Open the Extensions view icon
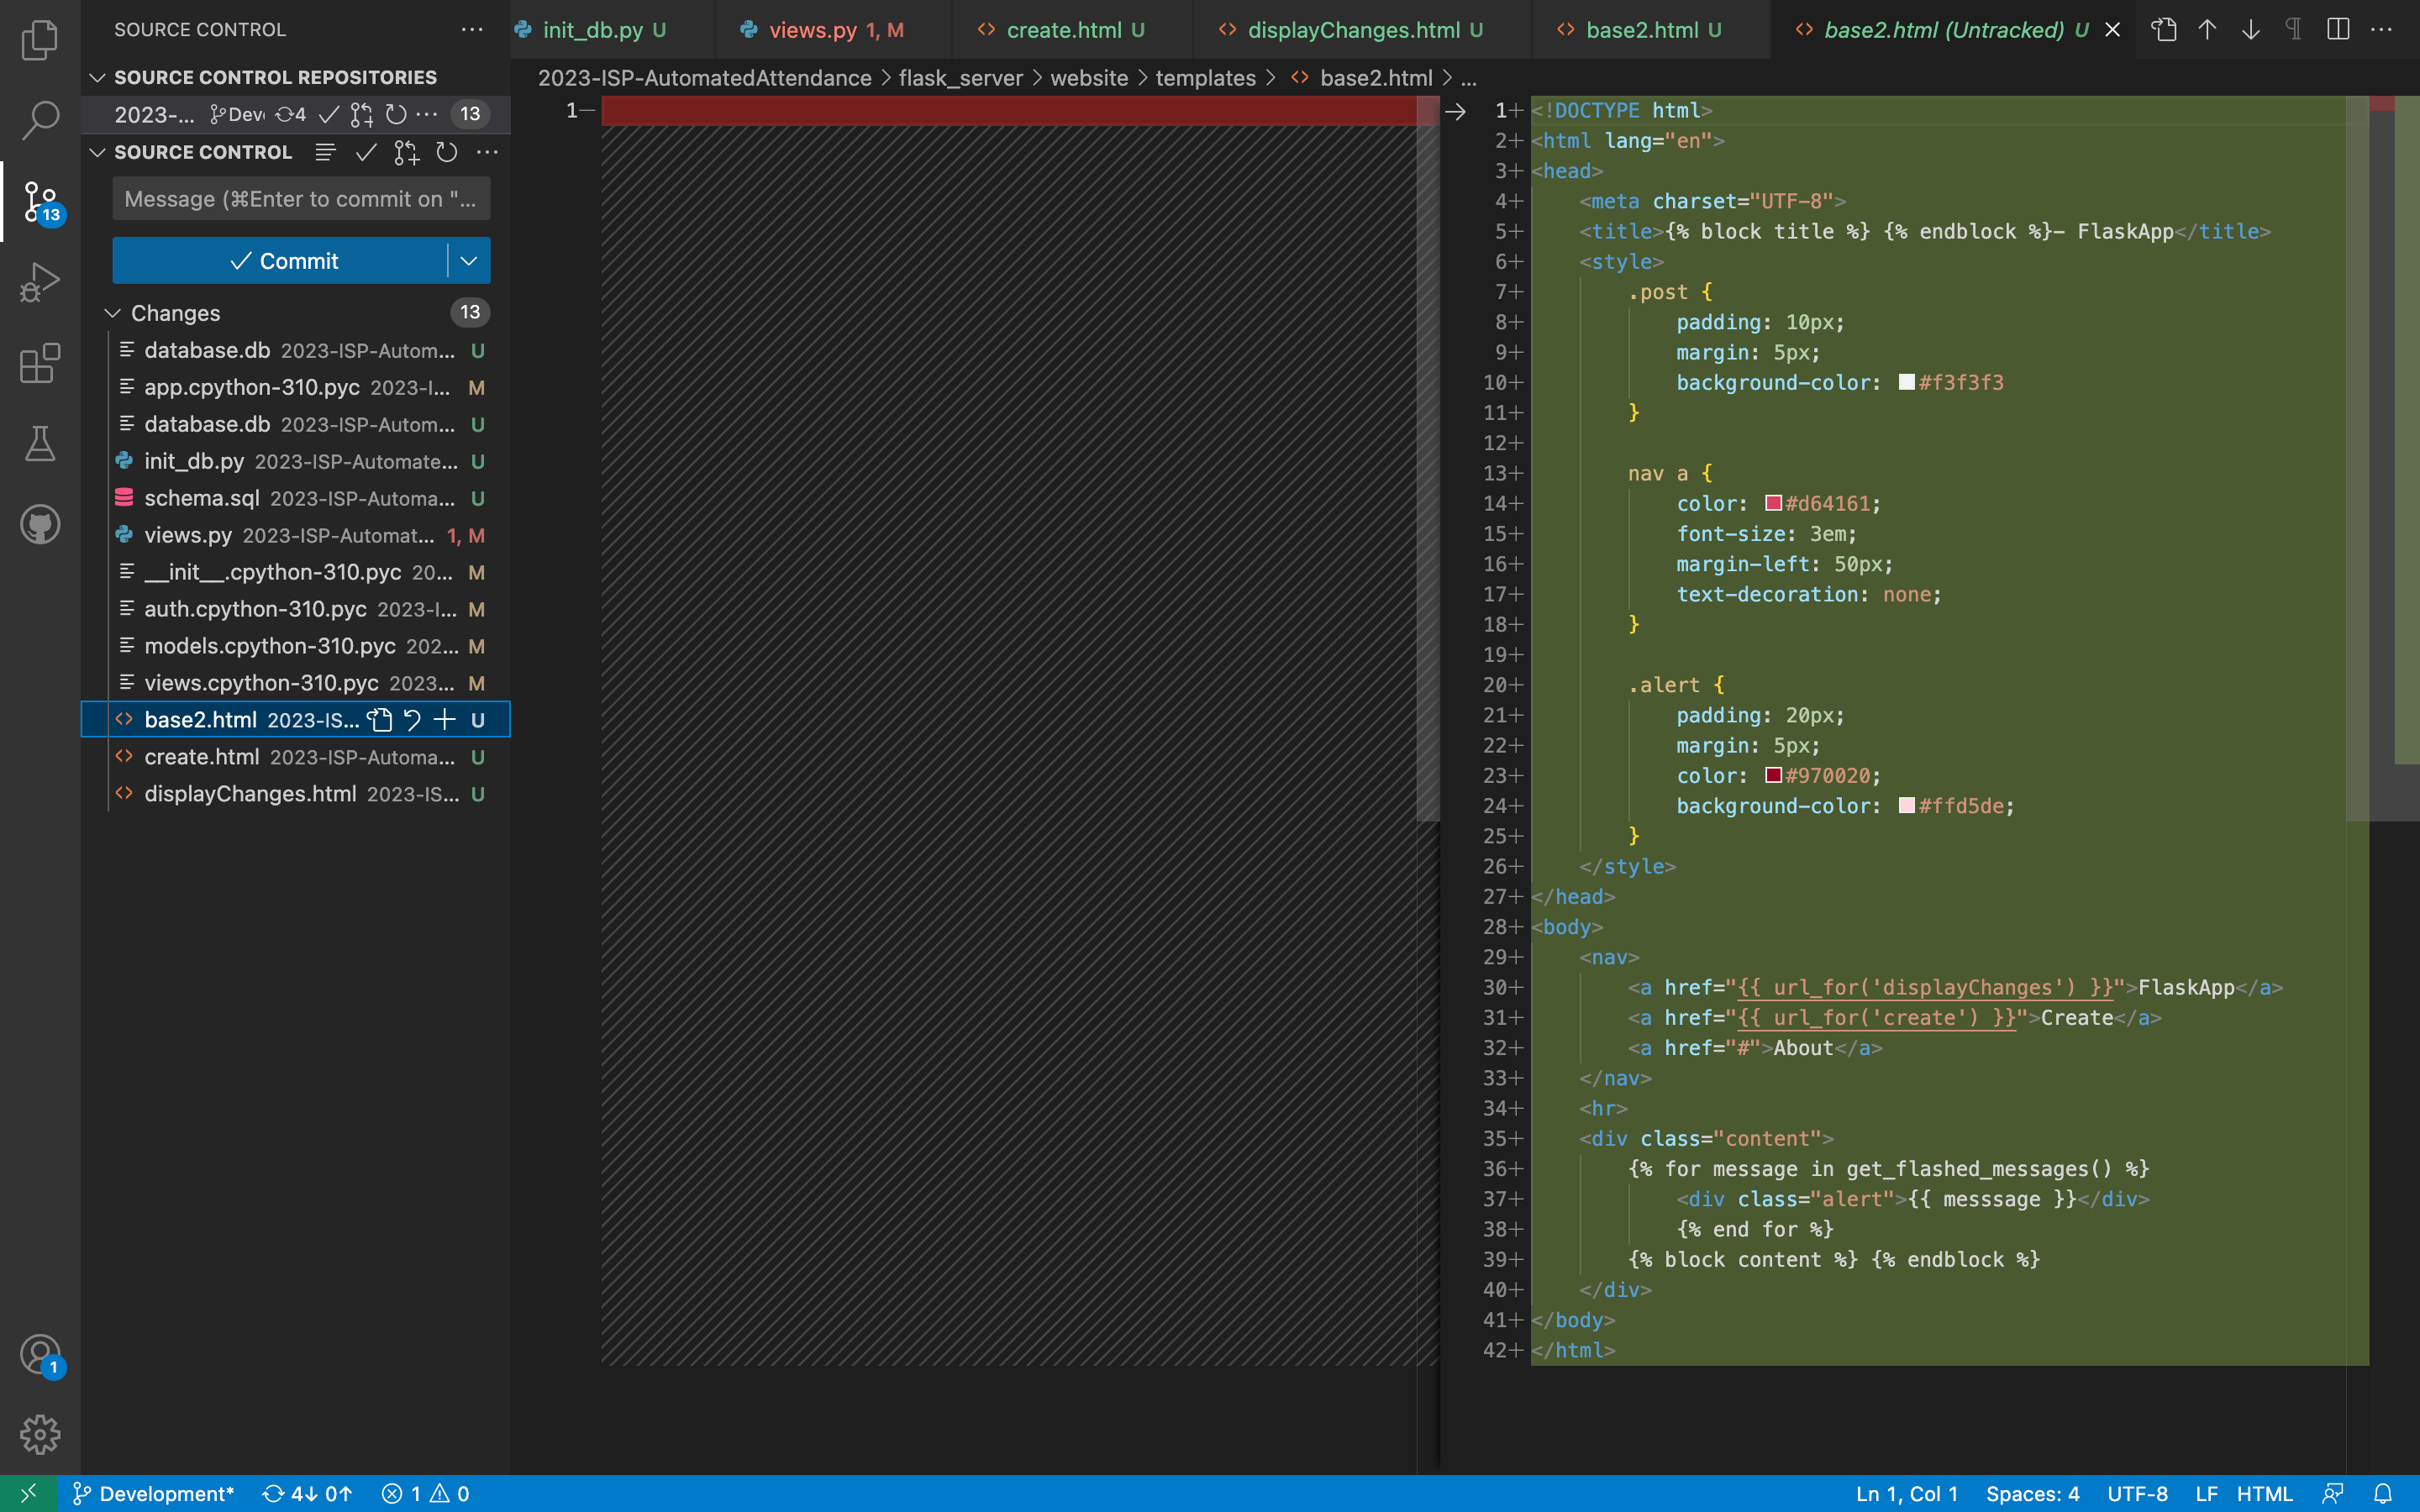Image resolution: width=2420 pixels, height=1512 pixels. tap(40, 363)
